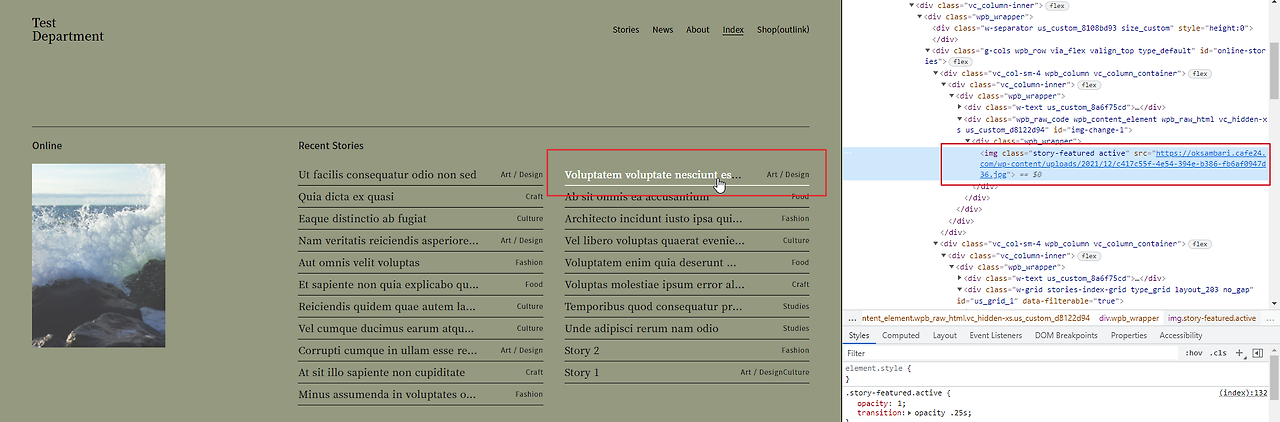Select img.story-featured.active in the breadcrumb
This screenshot has width=1280, height=422.
[x=1213, y=318]
